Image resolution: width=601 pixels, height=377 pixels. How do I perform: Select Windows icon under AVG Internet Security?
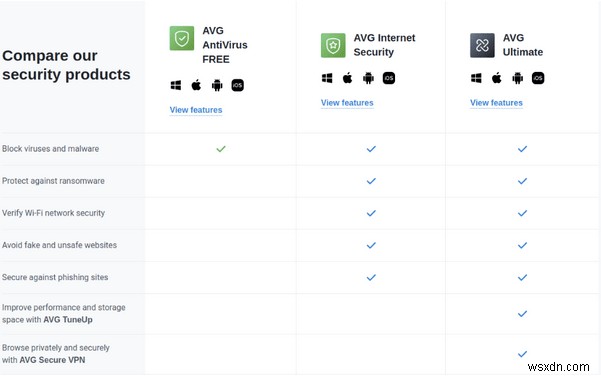327,78
